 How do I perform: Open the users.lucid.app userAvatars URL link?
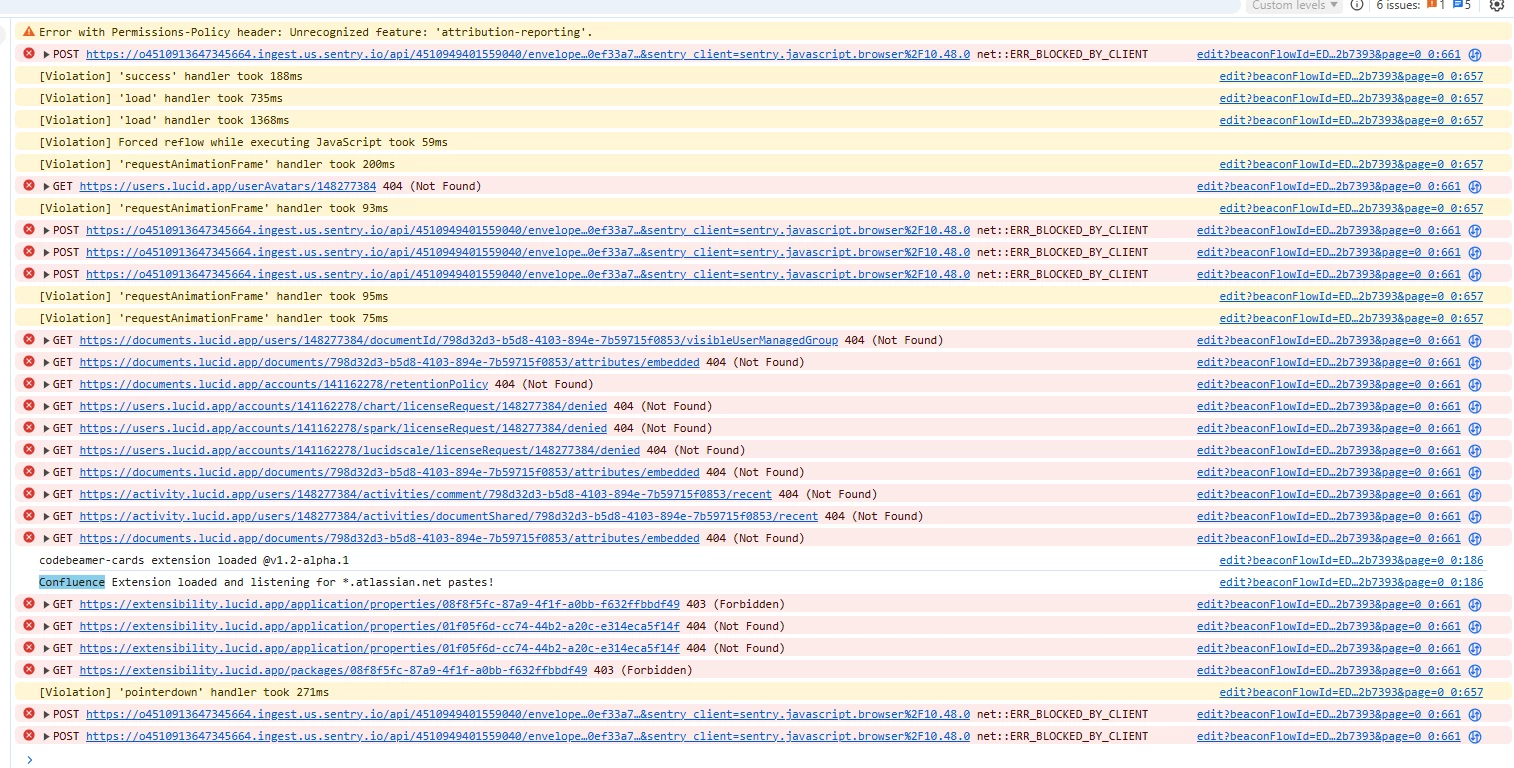pos(228,186)
